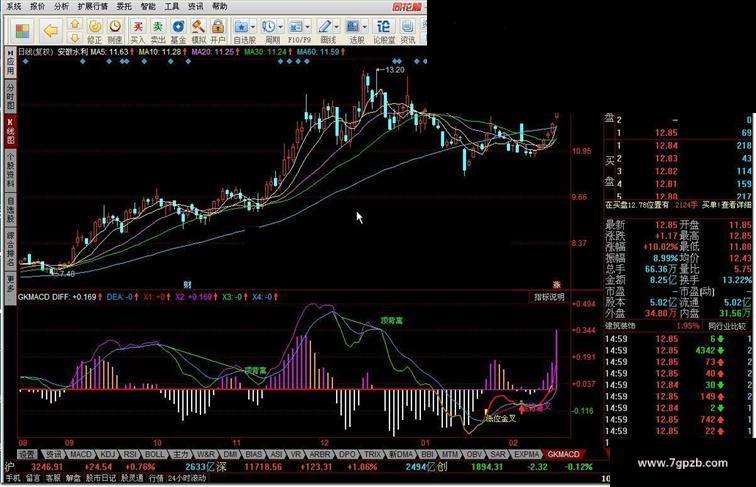
Task: Click the 同行业比较 industry comparison link
Action: pos(727,326)
